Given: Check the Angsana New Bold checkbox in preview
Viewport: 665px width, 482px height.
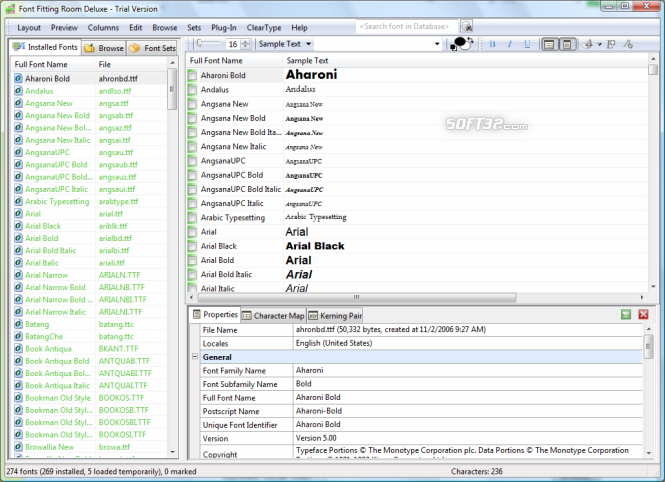Looking at the screenshot, I should pos(193,118).
